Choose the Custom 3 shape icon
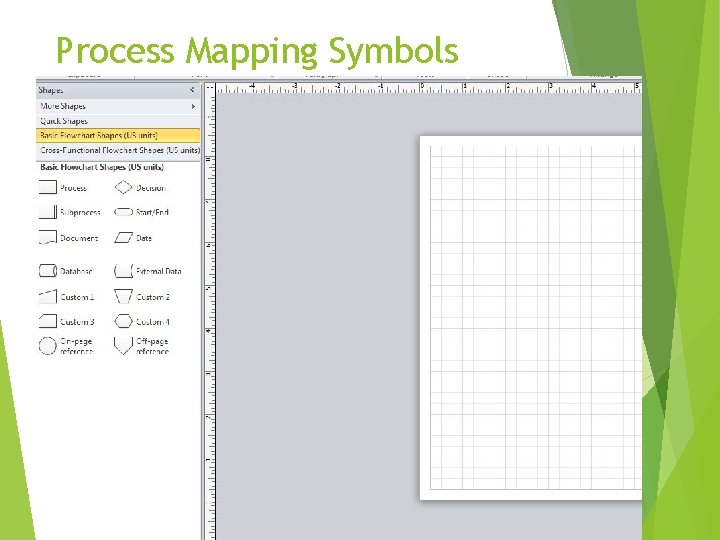This screenshot has width=720, height=540. click(48, 321)
